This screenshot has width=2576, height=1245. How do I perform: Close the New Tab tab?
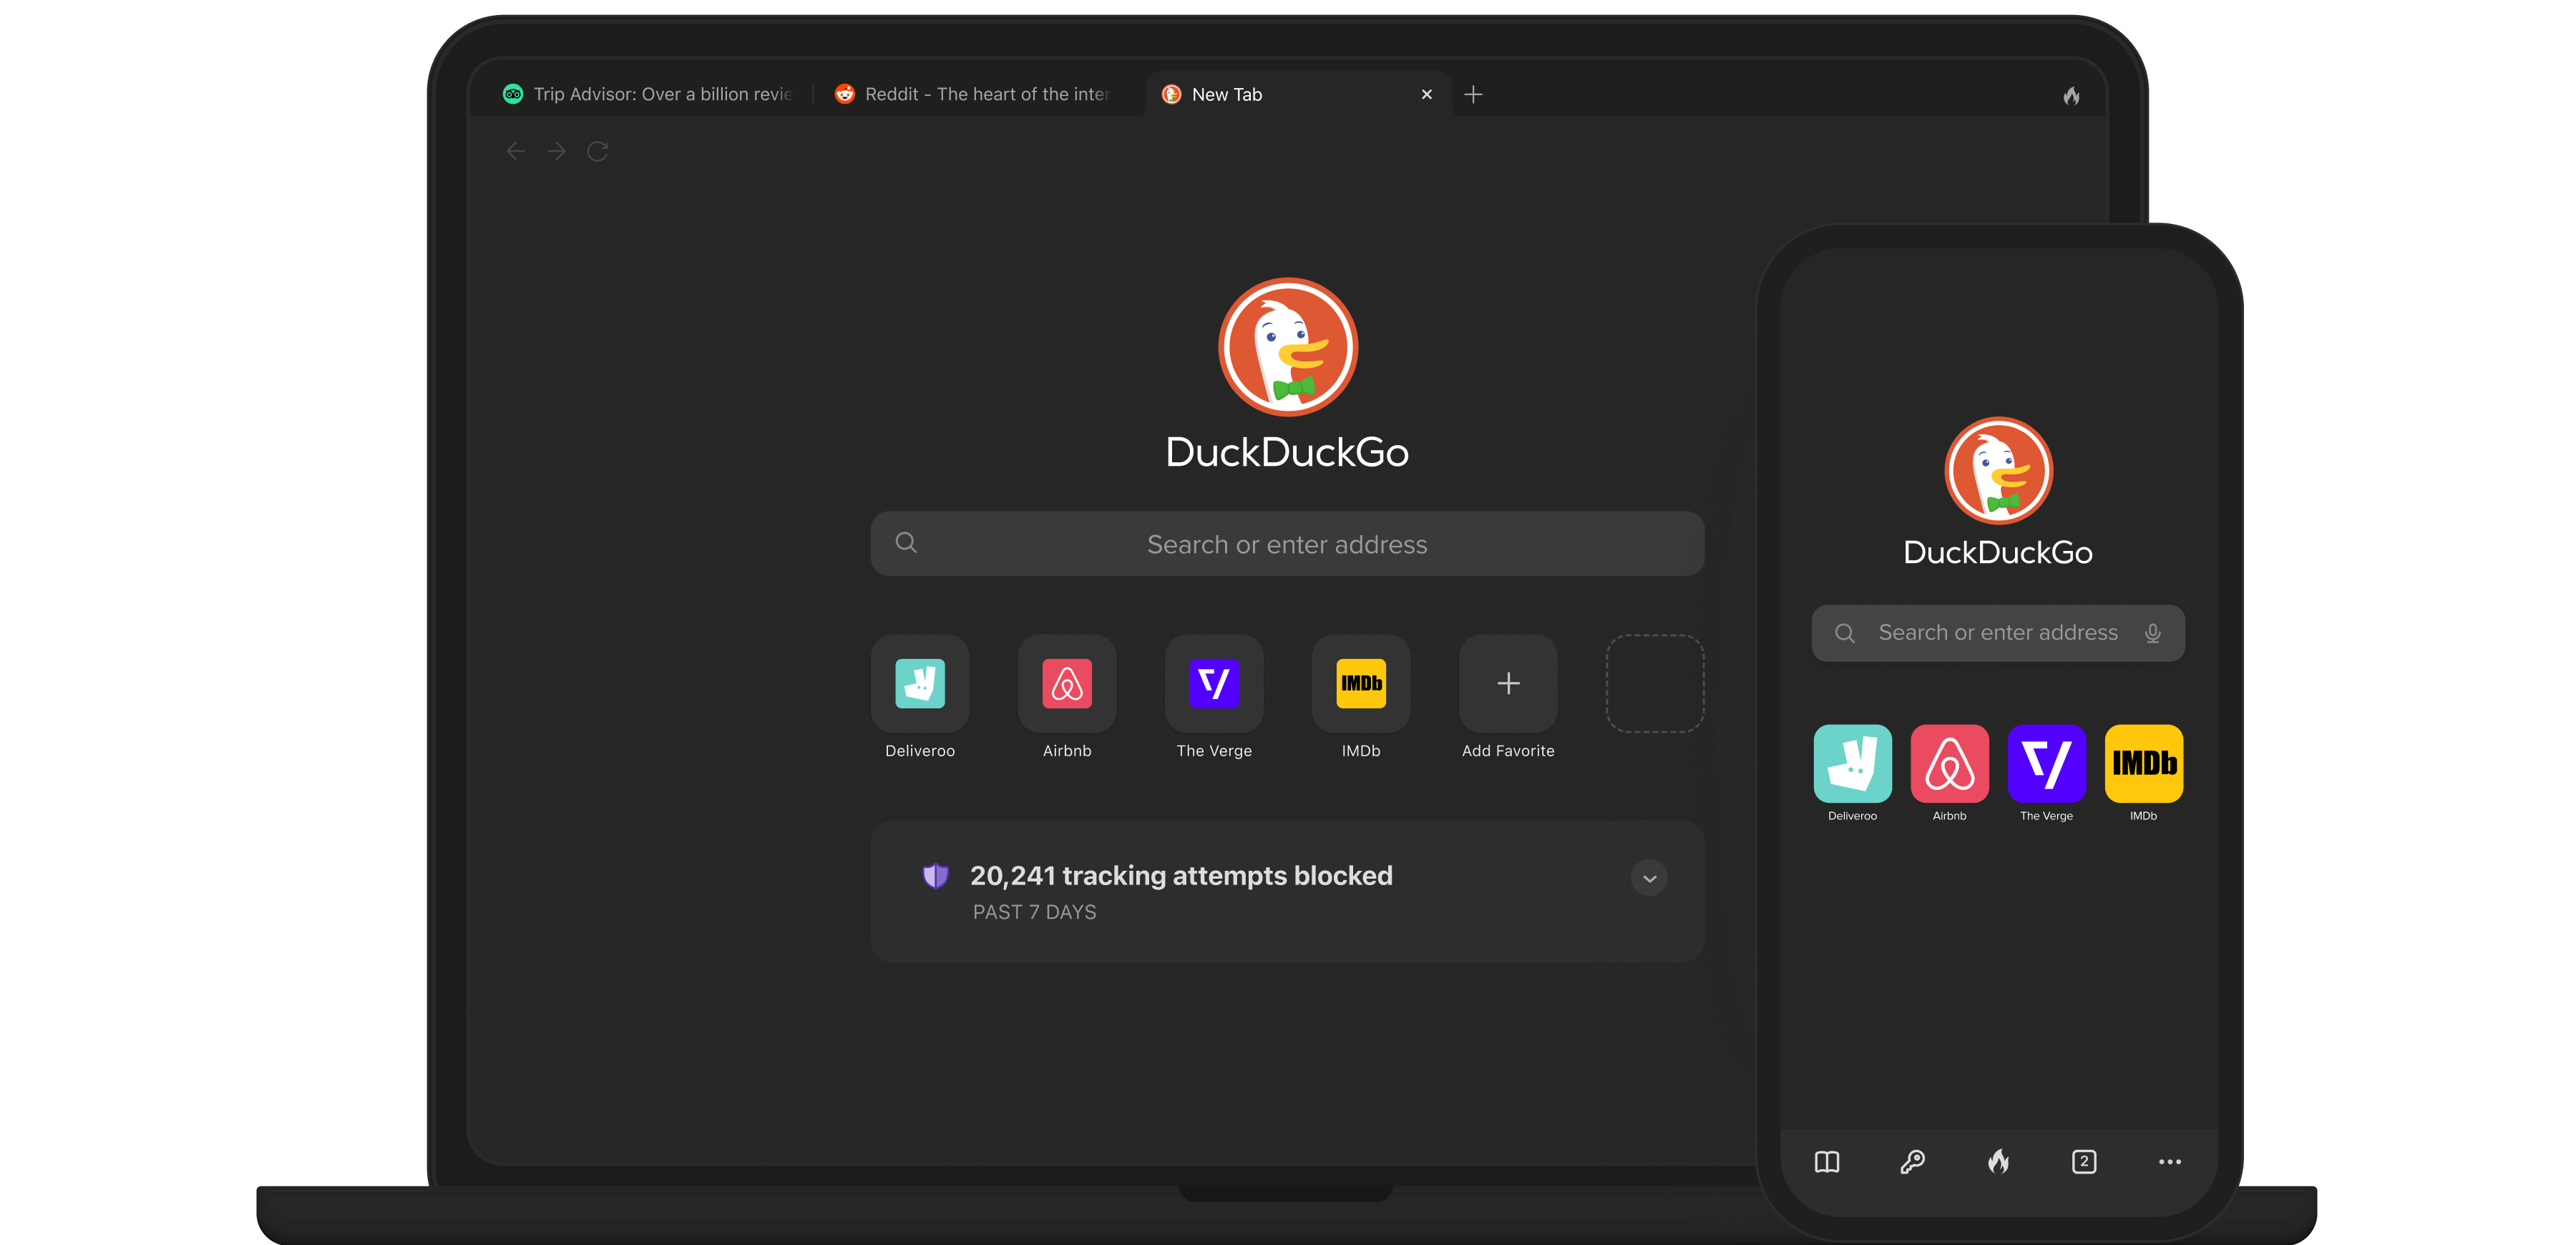[x=1426, y=94]
